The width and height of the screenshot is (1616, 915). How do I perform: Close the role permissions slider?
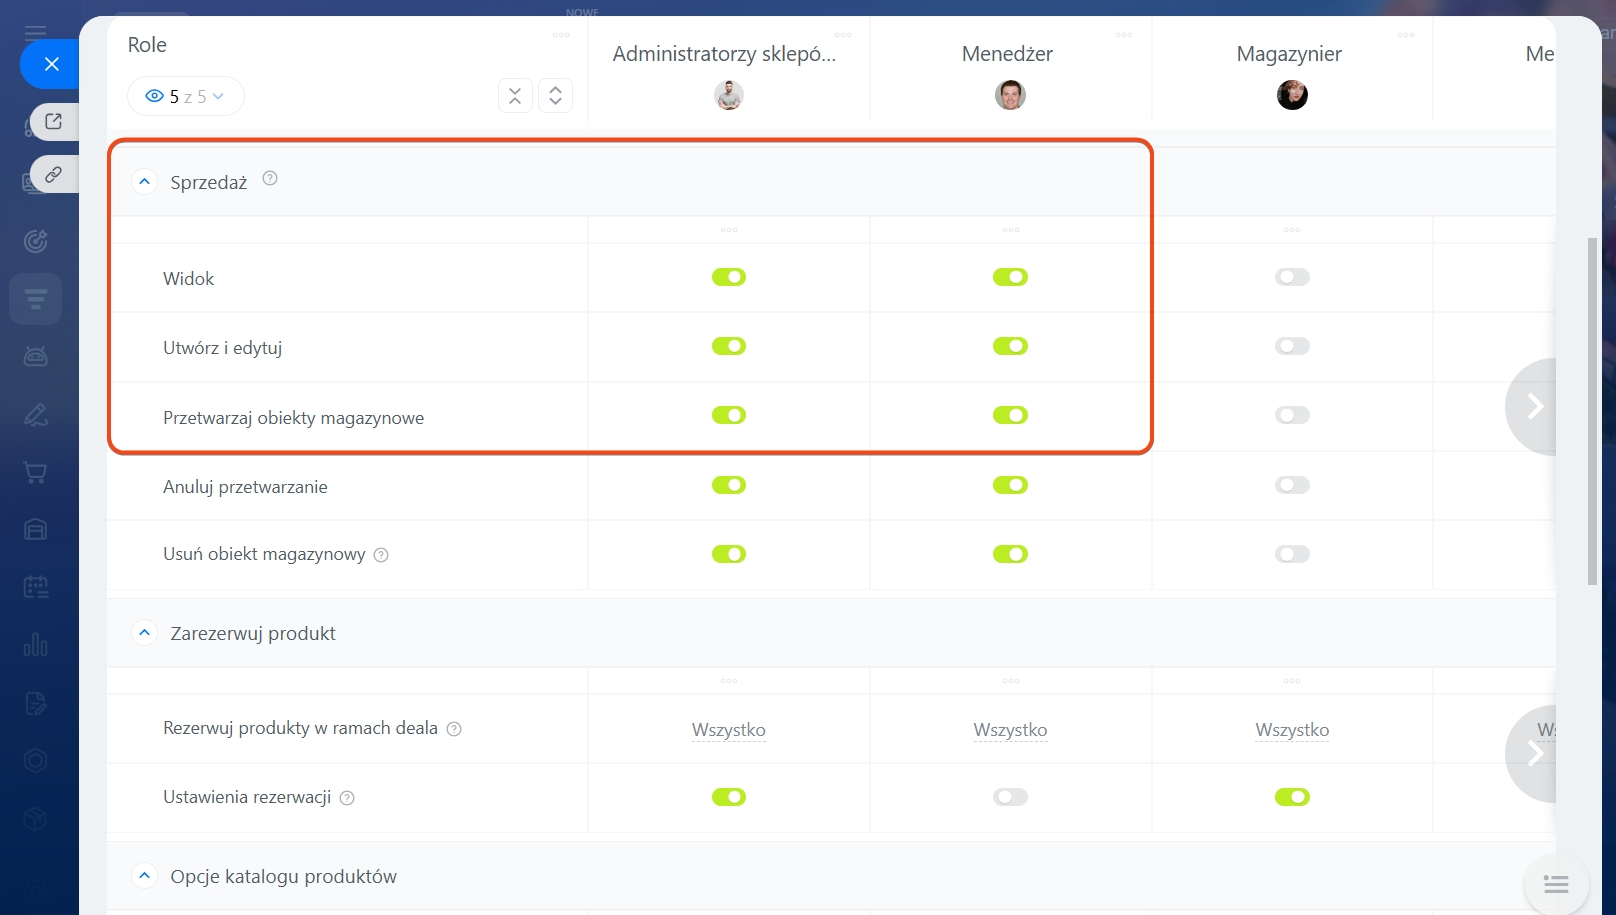pyautogui.click(x=51, y=64)
